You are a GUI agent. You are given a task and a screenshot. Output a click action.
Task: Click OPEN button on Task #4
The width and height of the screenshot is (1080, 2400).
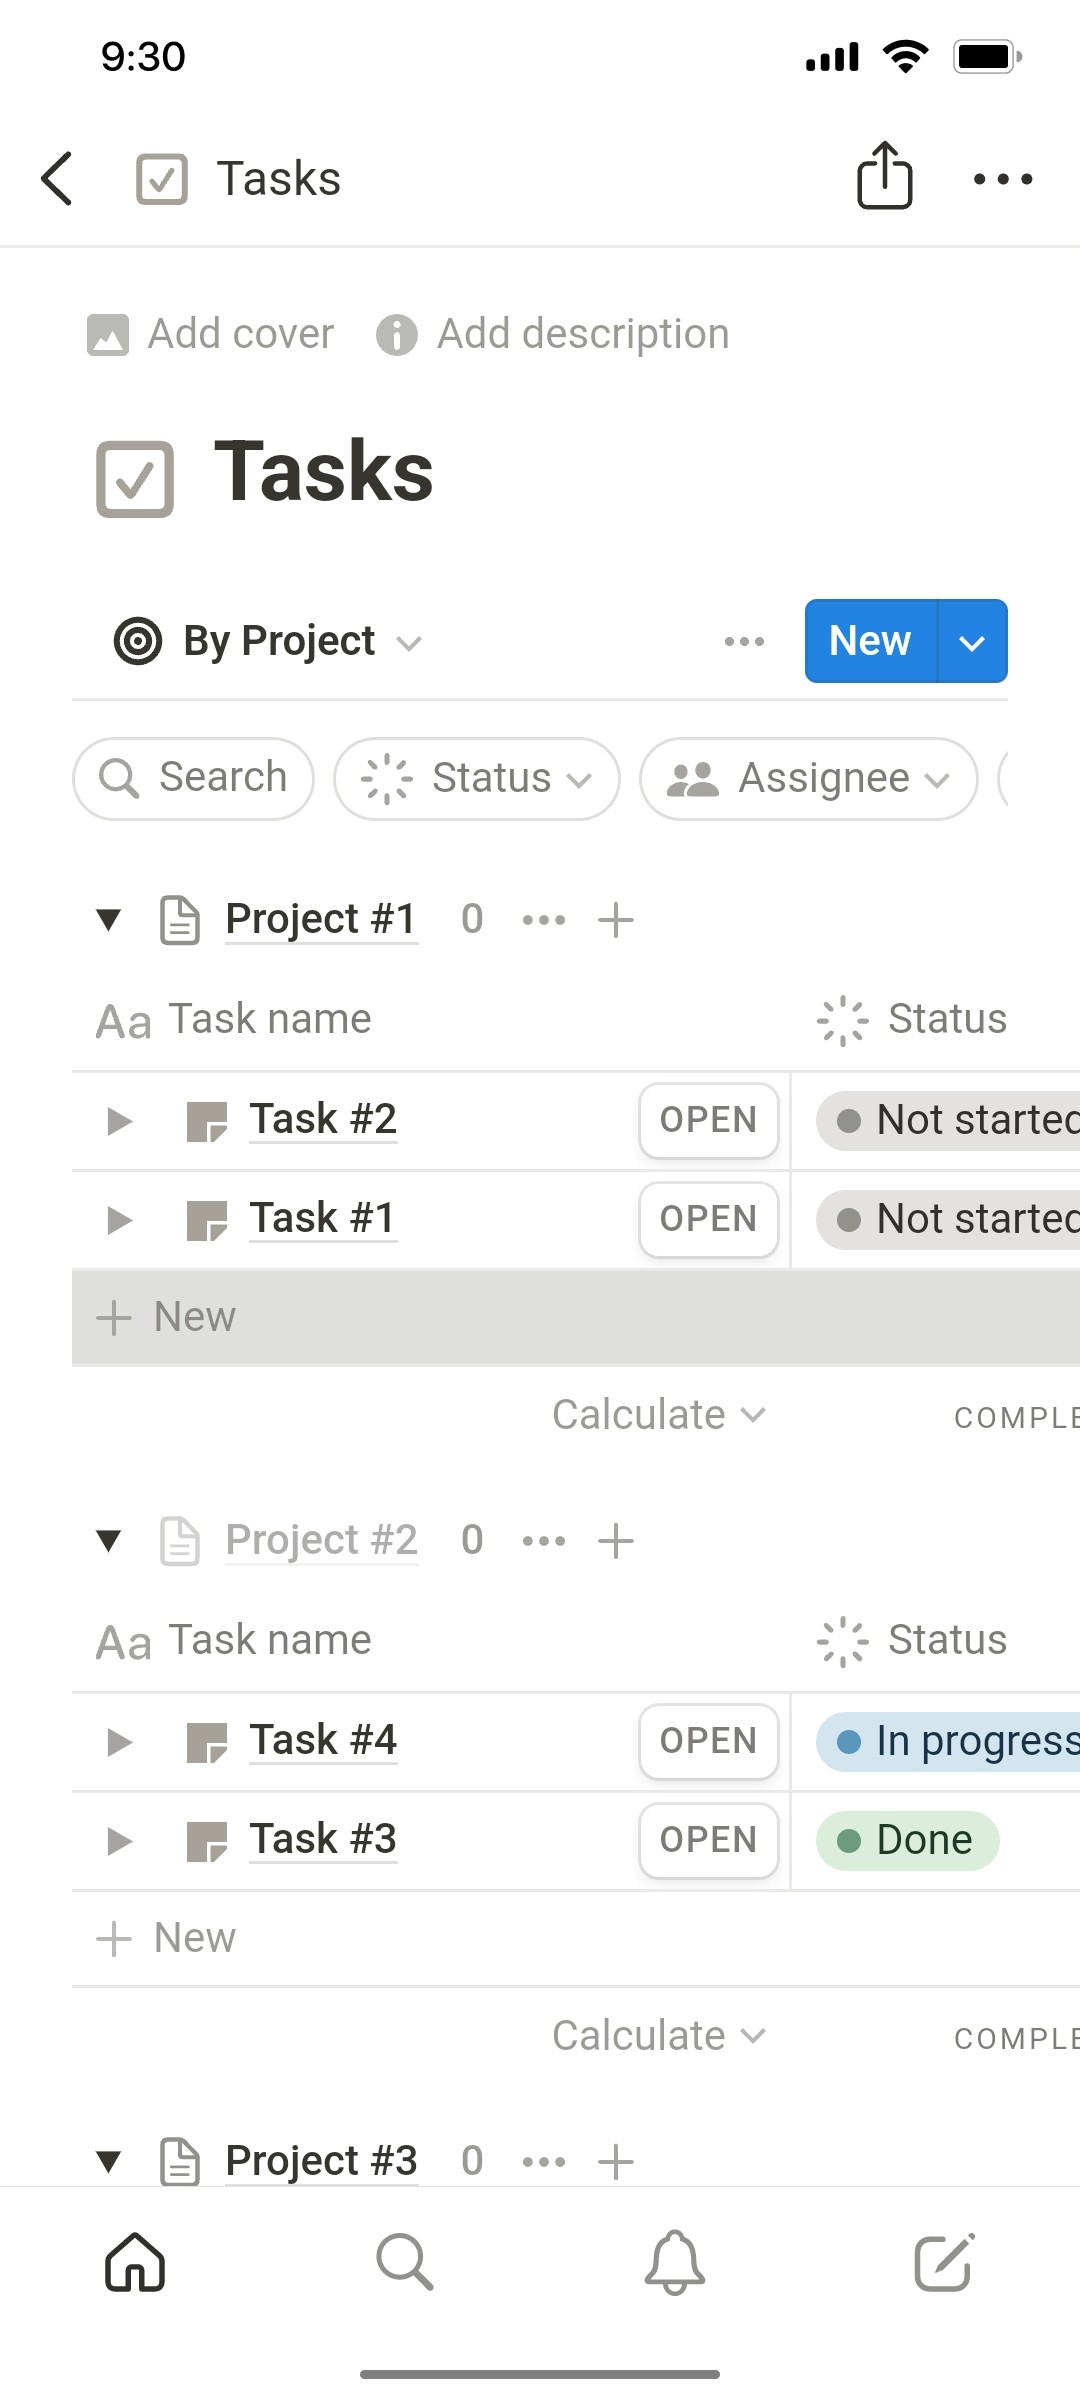pyautogui.click(x=709, y=1741)
